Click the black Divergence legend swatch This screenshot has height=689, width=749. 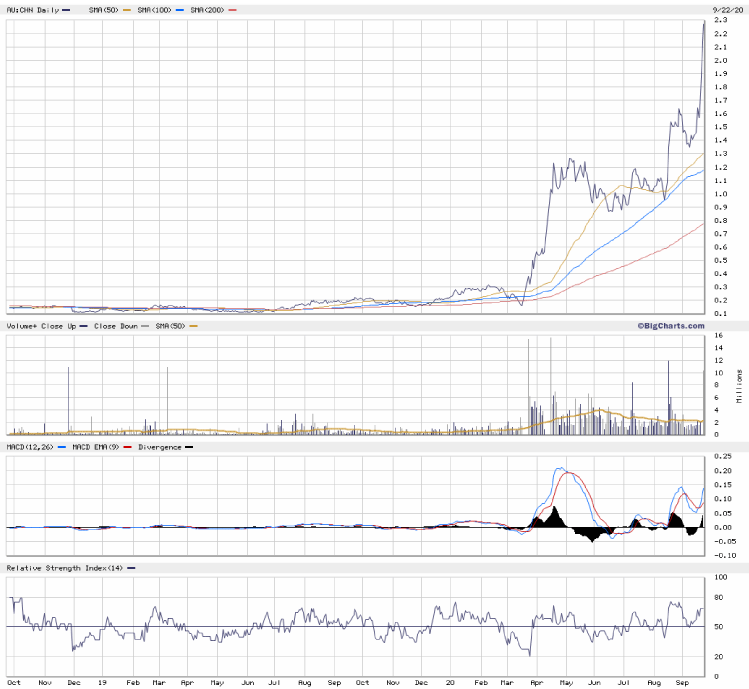click(x=189, y=446)
